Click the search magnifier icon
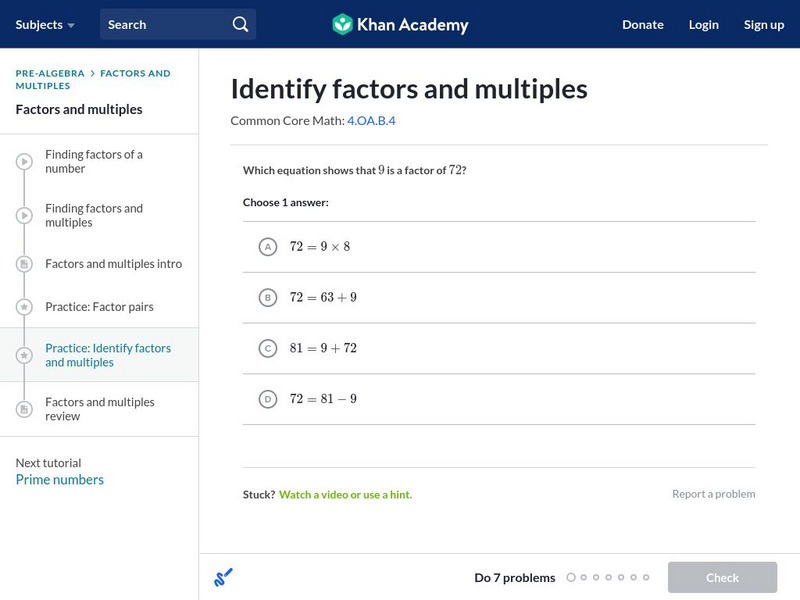Screen dimensions: 800x600 pyautogui.click(x=240, y=24)
